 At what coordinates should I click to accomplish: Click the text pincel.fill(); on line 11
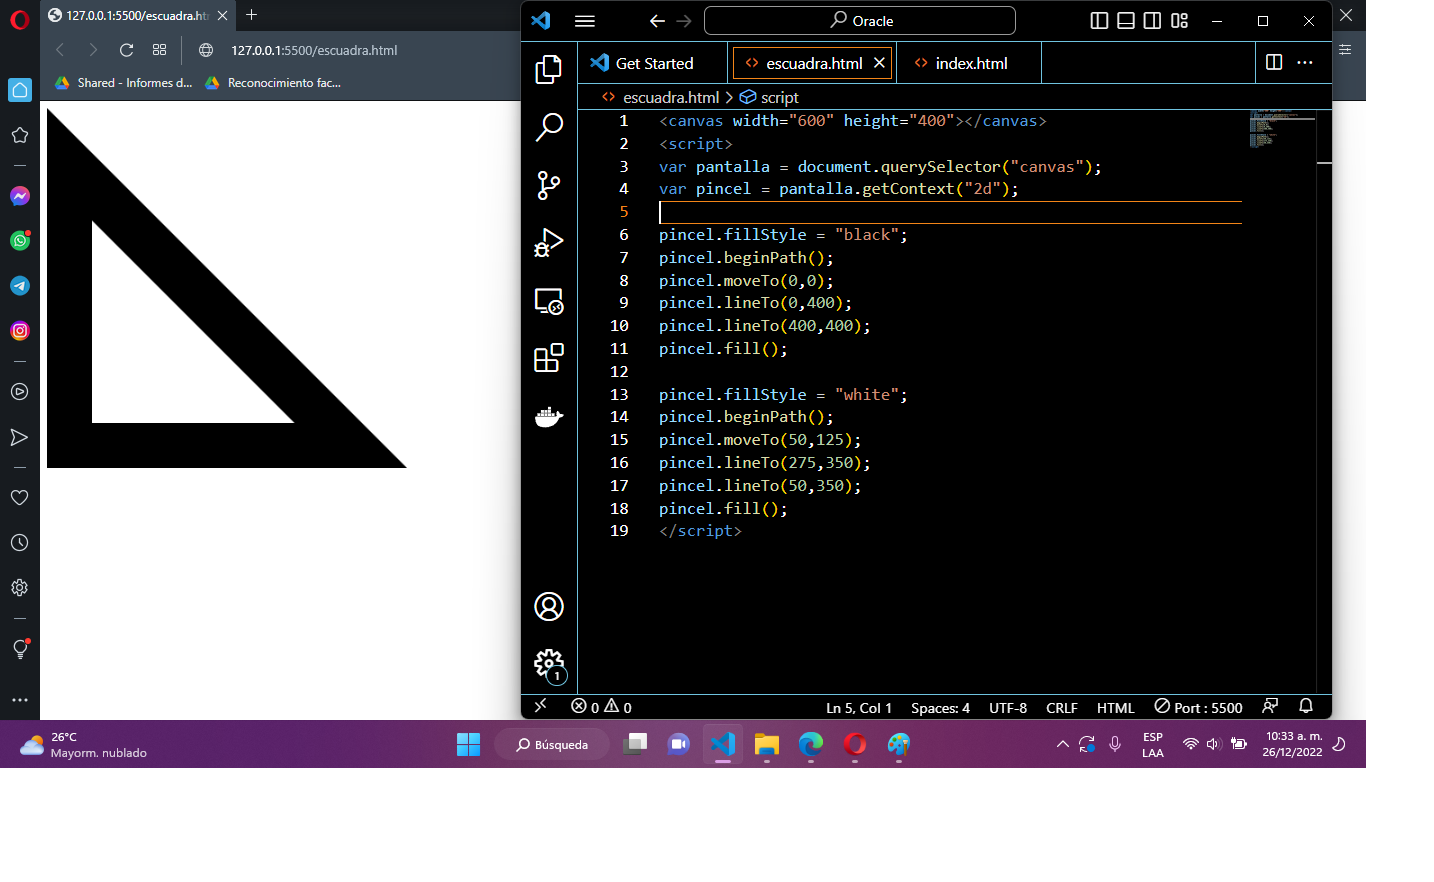click(723, 349)
